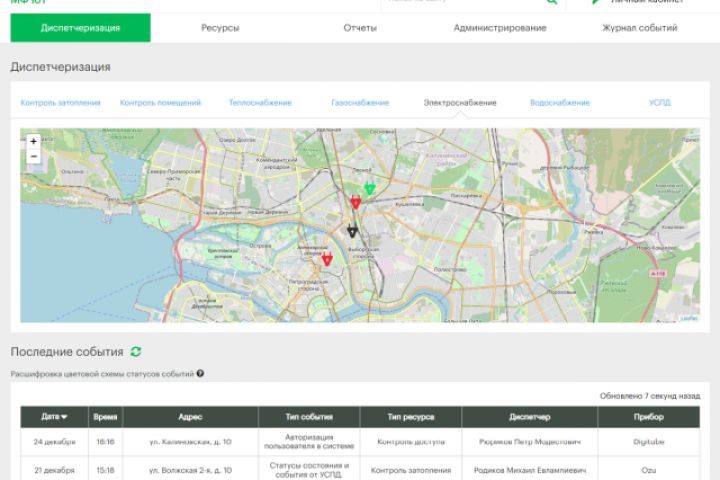Viewport: 720px width, 480px height.
Task: Switch to УСПД subtab
Action: (659, 102)
